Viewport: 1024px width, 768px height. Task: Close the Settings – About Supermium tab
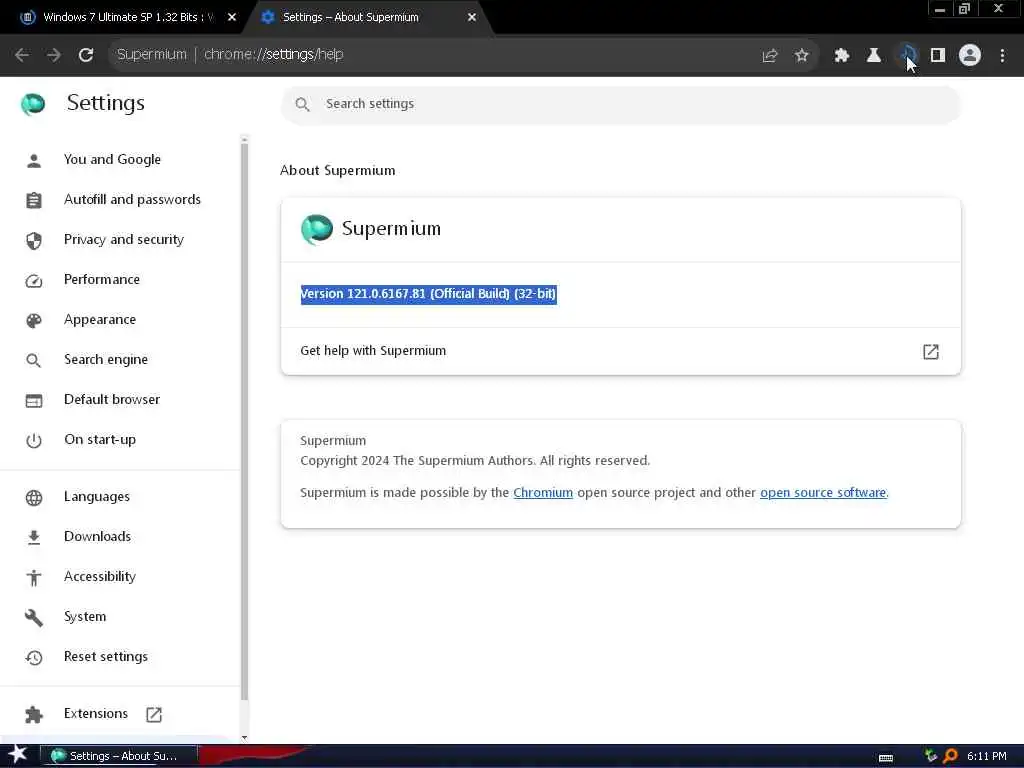click(472, 17)
